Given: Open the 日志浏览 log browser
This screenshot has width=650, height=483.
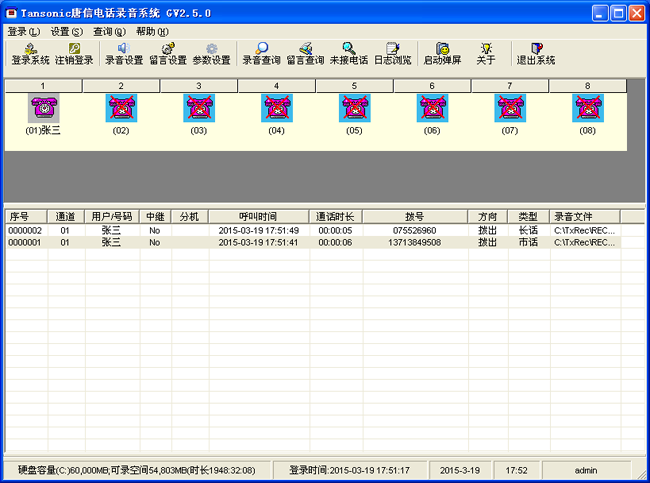Looking at the screenshot, I should [x=393, y=53].
